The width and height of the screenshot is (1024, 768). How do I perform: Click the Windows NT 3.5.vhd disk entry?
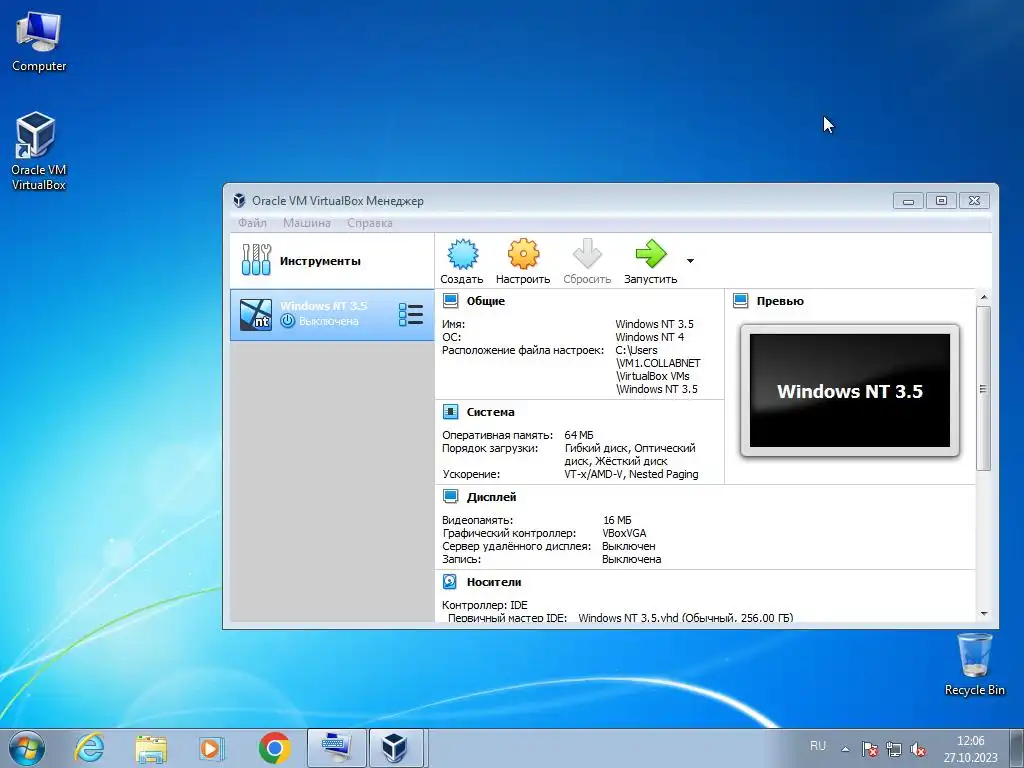click(x=686, y=617)
